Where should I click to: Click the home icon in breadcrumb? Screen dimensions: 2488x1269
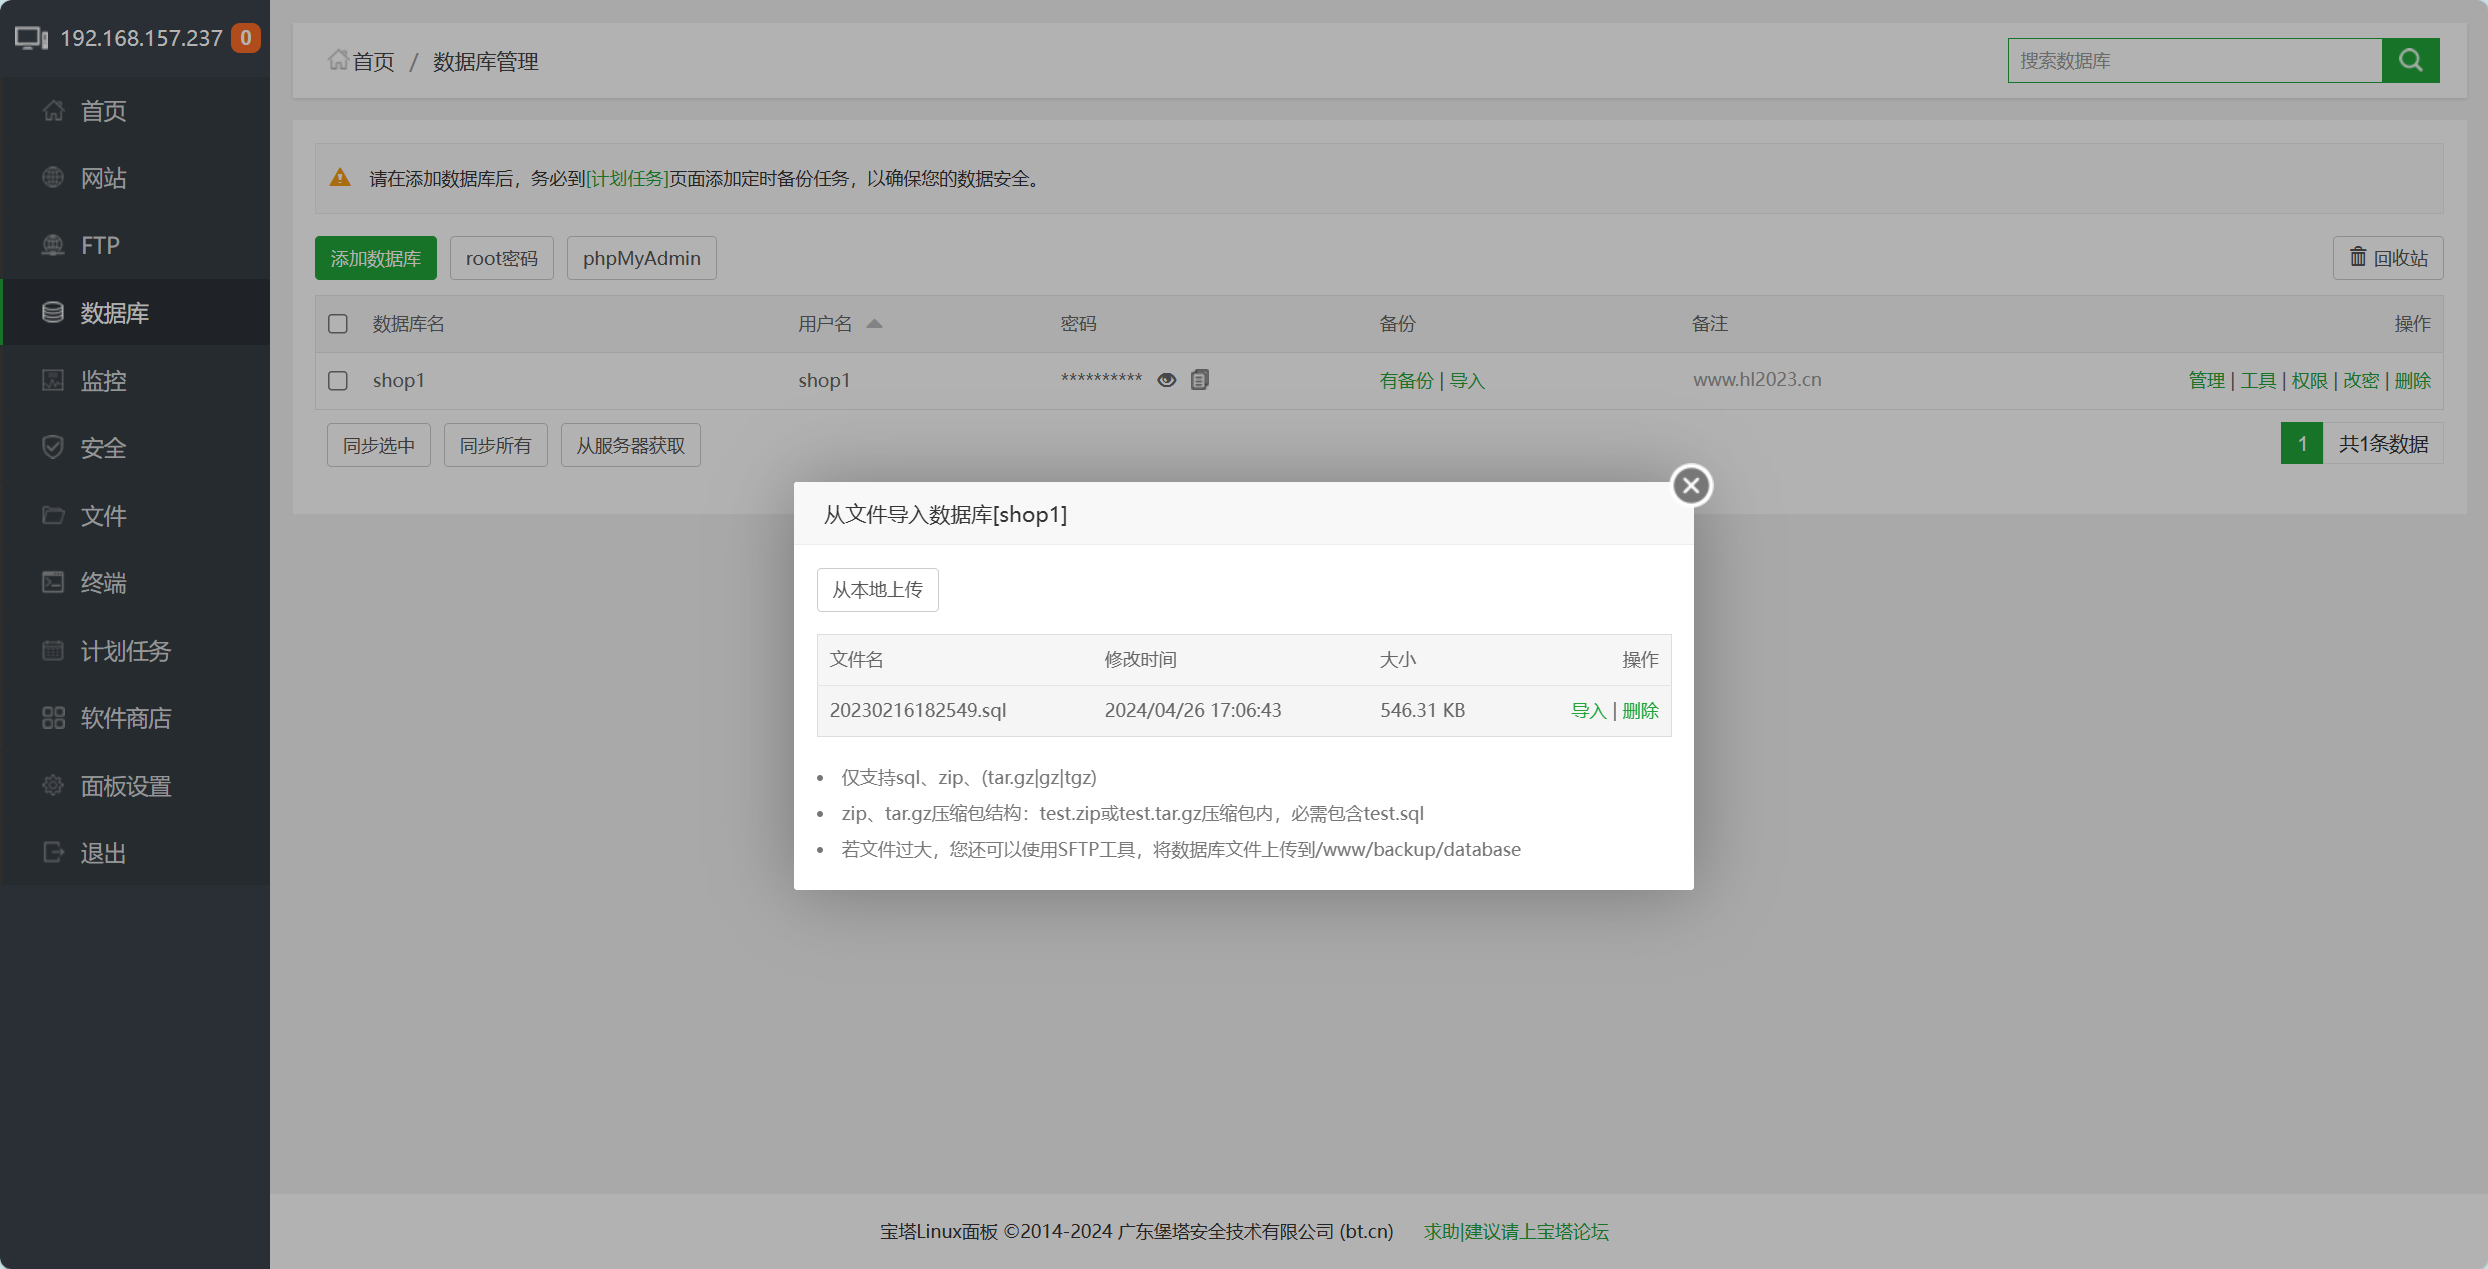[x=338, y=60]
